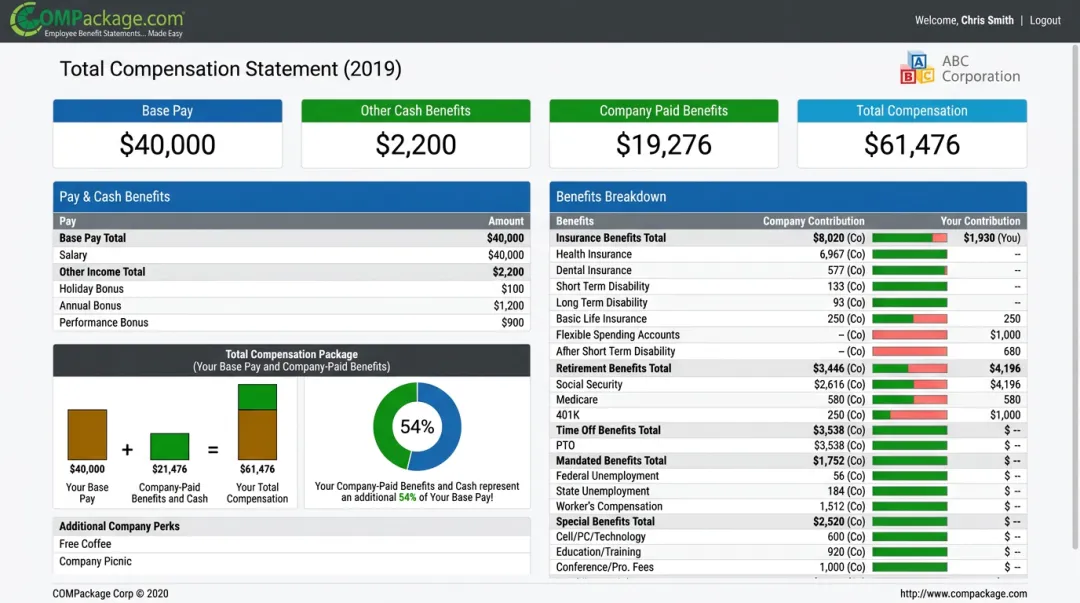The height and width of the screenshot is (603, 1080).
Task: Click the Amount column header
Action: point(506,221)
